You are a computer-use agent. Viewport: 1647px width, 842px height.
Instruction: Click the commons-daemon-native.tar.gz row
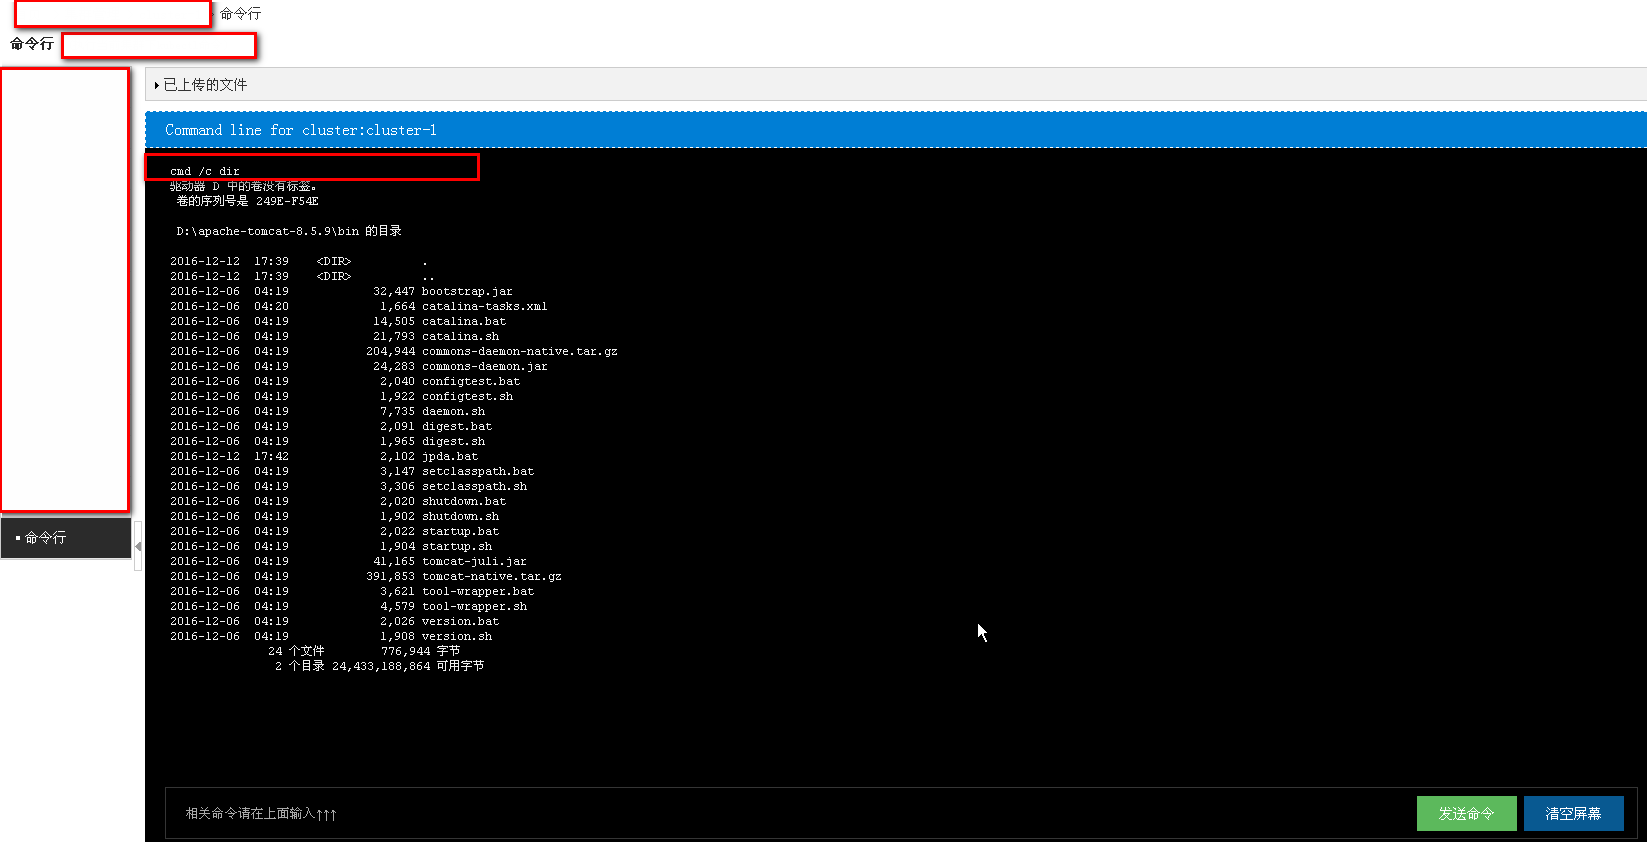[x=394, y=351]
